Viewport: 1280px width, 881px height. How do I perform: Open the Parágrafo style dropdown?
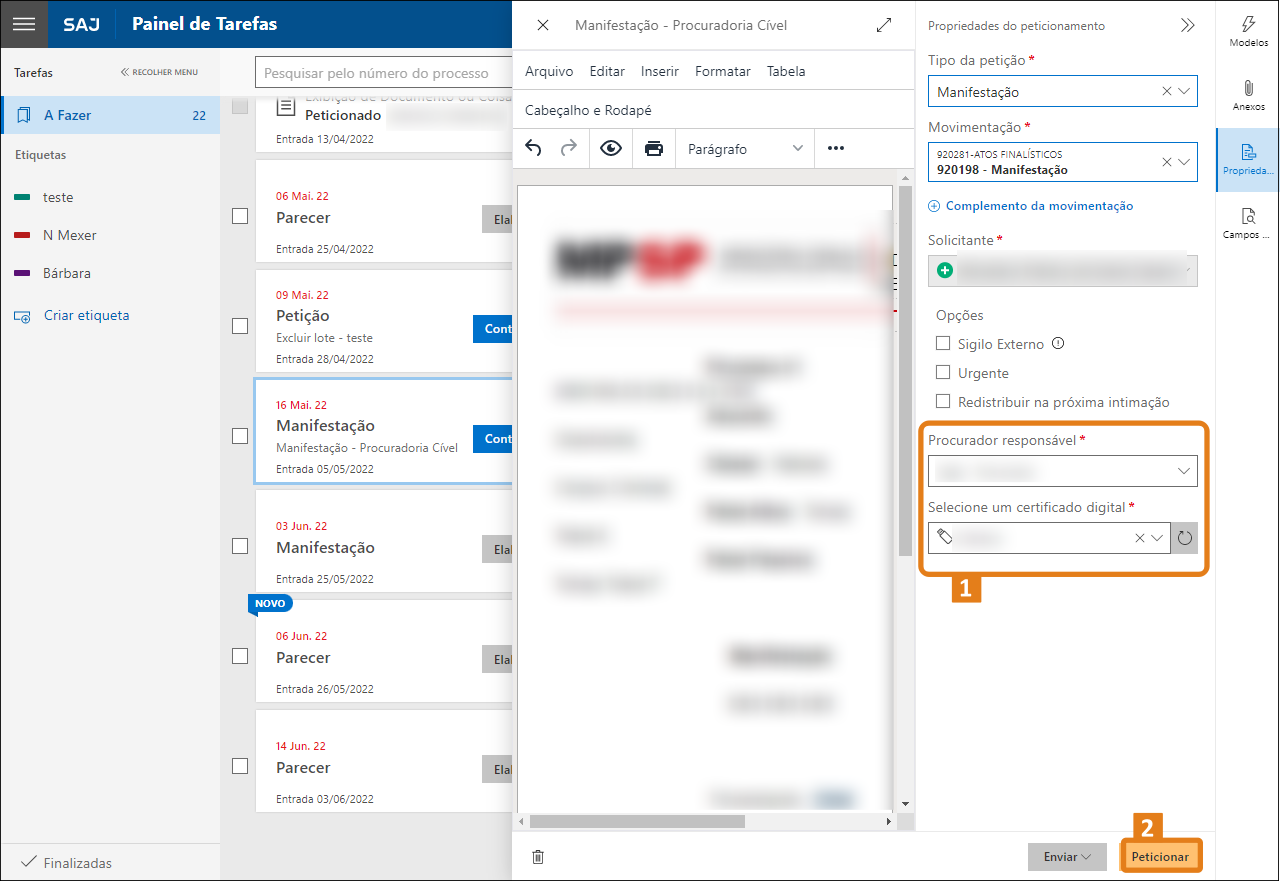coord(744,149)
